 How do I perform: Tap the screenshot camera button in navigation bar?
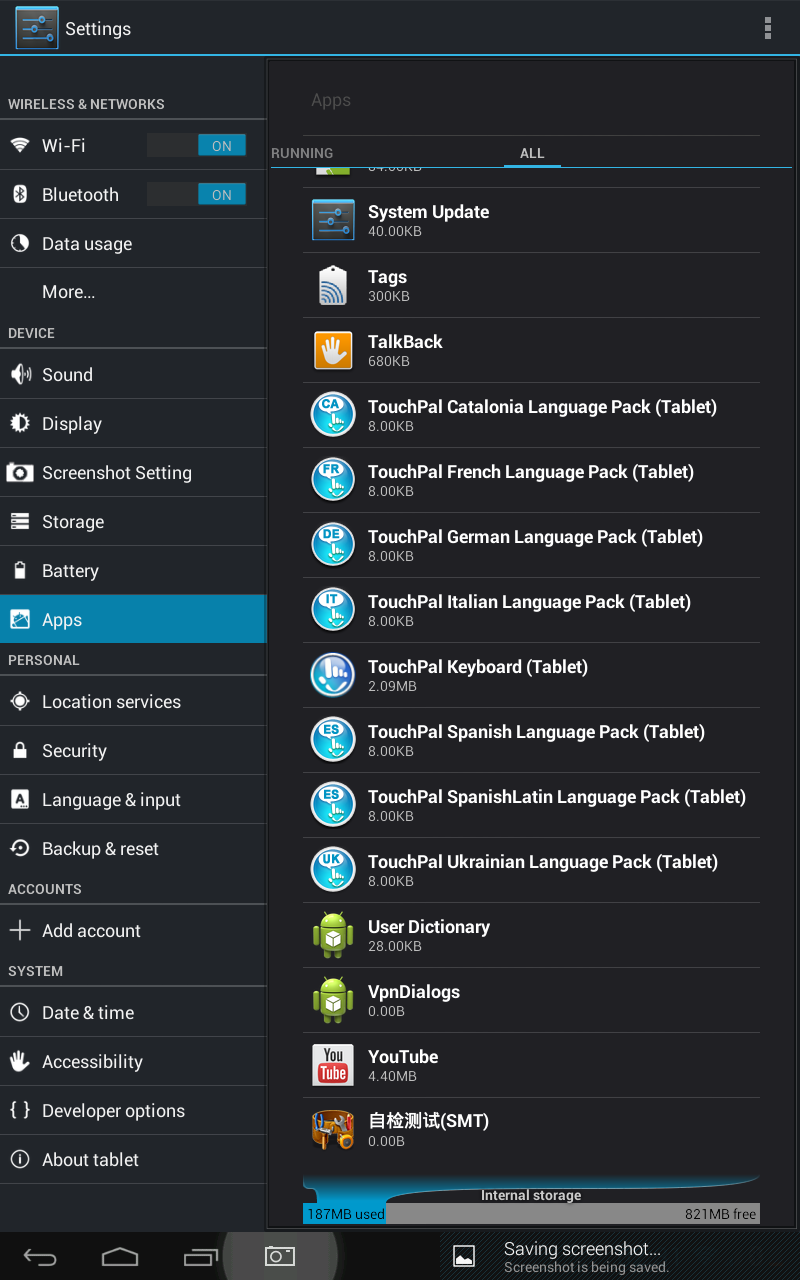(280, 1256)
